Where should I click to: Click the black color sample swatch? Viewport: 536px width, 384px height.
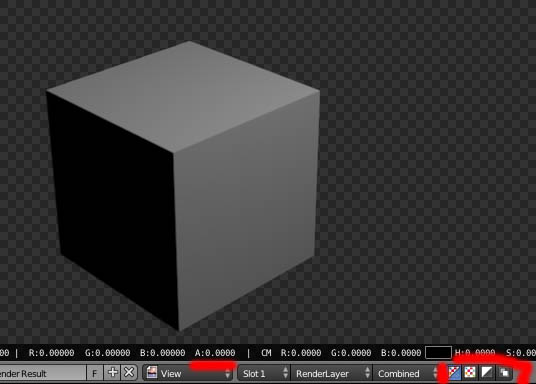(x=438, y=353)
